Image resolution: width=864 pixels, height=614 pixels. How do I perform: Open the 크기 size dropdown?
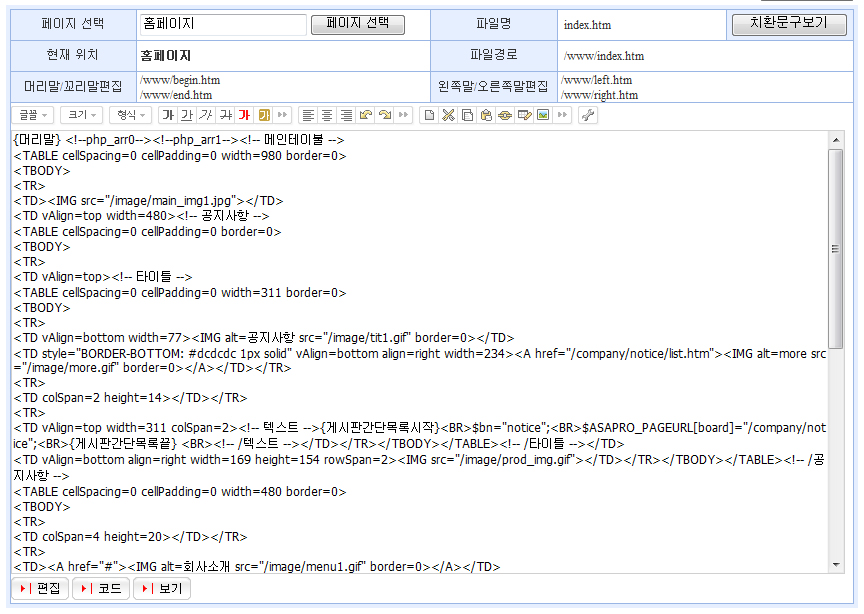click(x=82, y=115)
